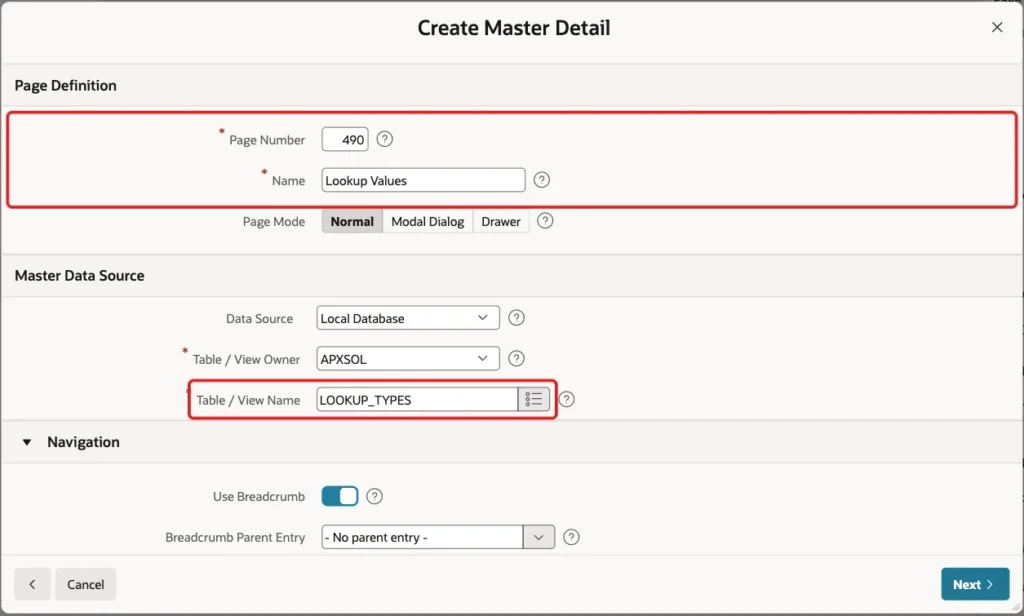Open help for Page Number field
This screenshot has width=1024, height=616.
click(385, 139)
